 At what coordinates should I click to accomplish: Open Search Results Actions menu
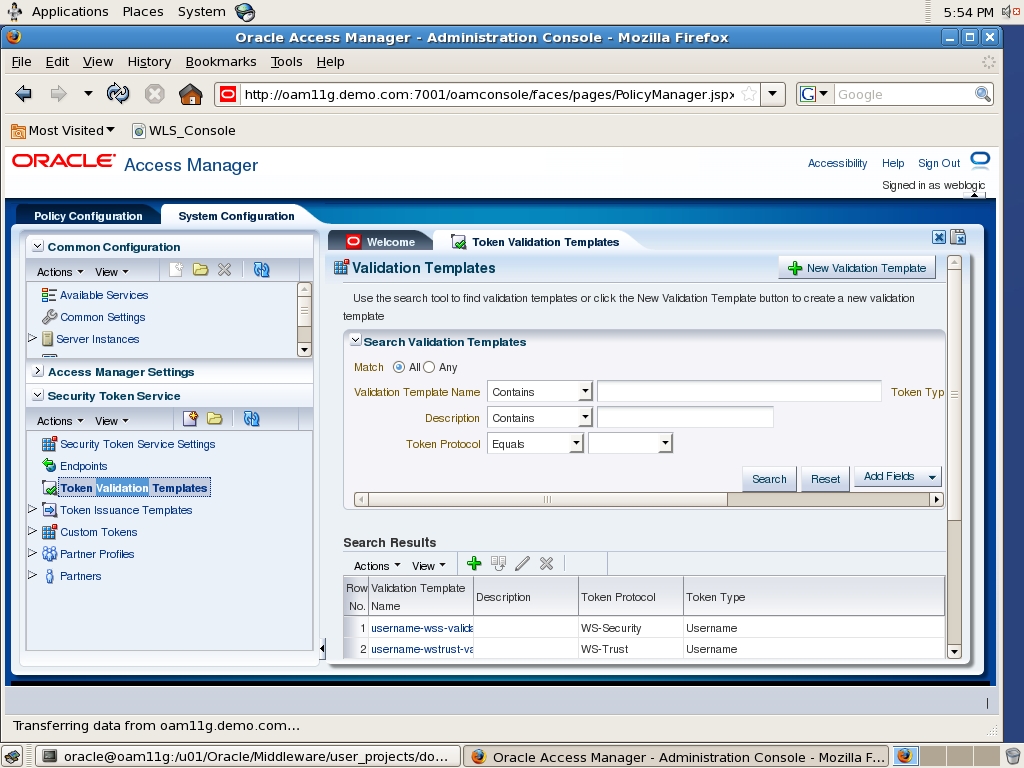[x=377, y=566]
